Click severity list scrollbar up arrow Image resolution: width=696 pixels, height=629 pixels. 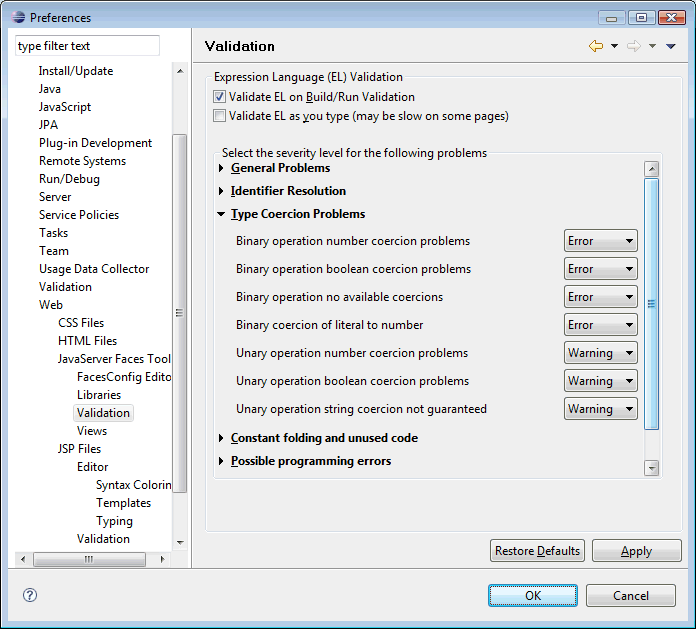[x=651, y=169]
